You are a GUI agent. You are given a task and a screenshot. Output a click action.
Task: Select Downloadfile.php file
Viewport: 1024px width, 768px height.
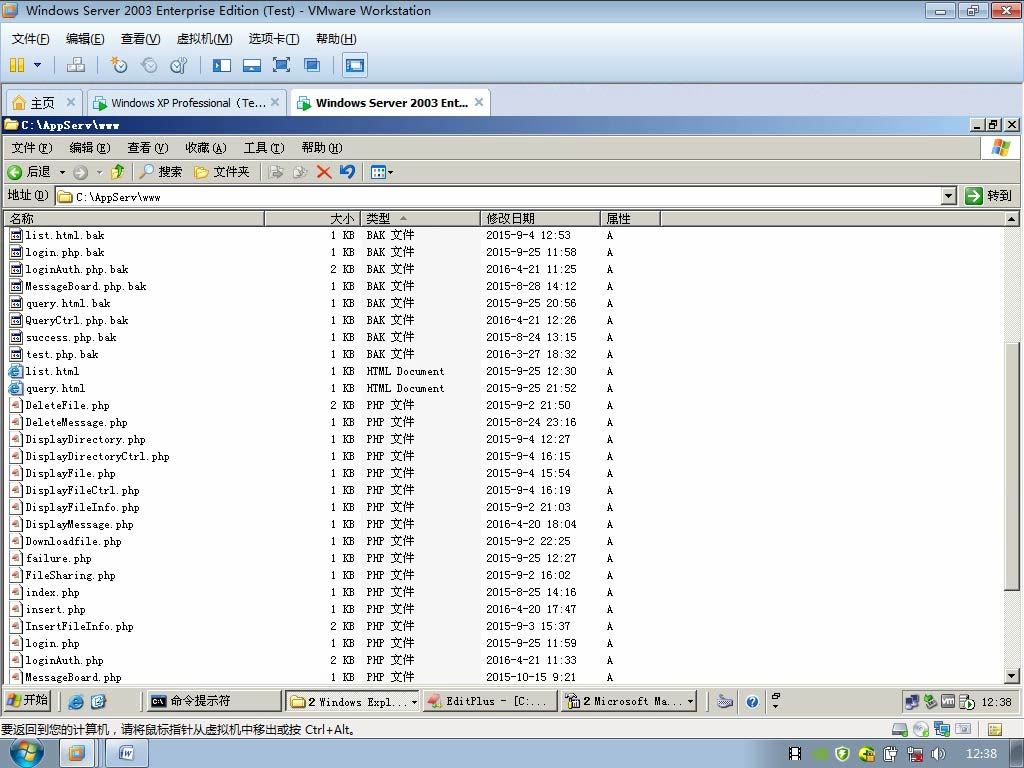click(x=73, y=541)
